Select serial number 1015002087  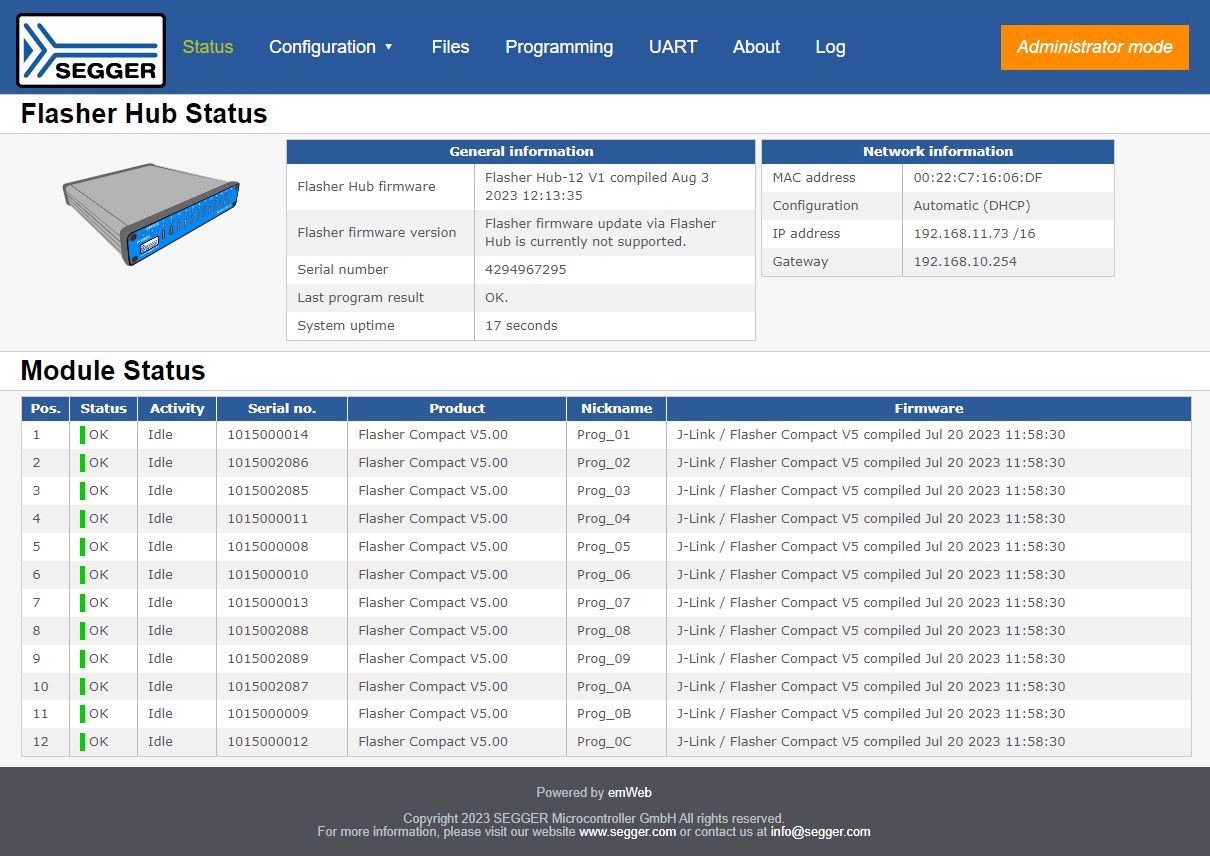[x=268, y=687]
